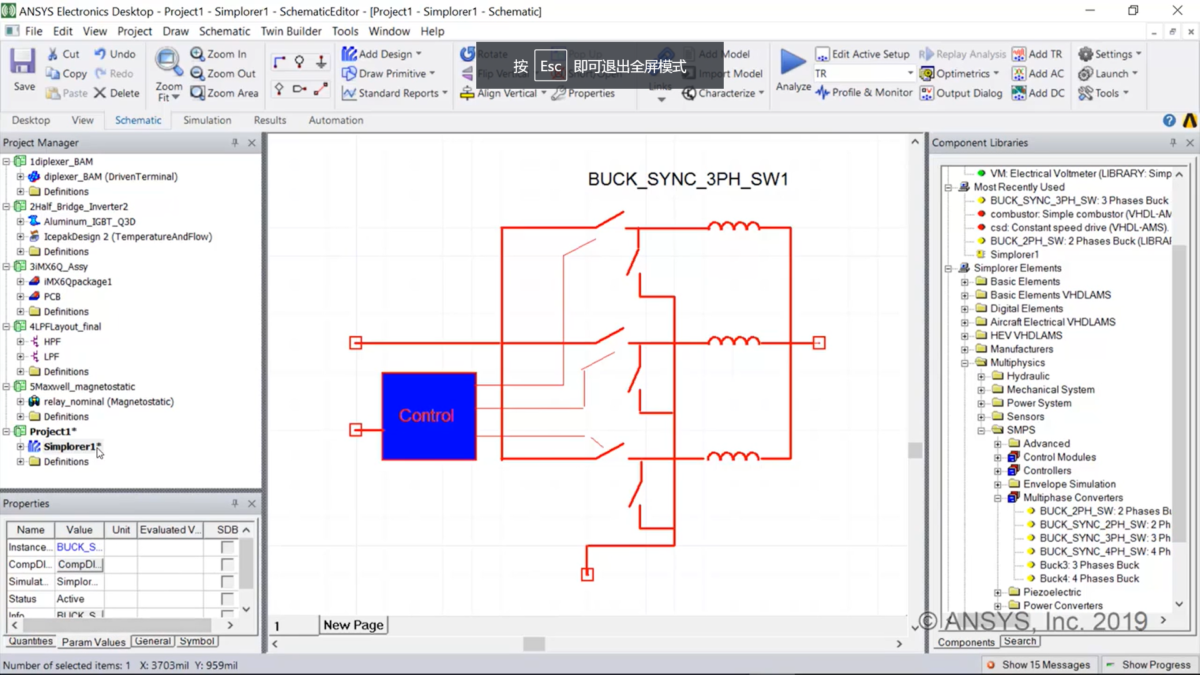Select the ground symbol tool icon
1200x675 pixels.
[x=321, y=62]
